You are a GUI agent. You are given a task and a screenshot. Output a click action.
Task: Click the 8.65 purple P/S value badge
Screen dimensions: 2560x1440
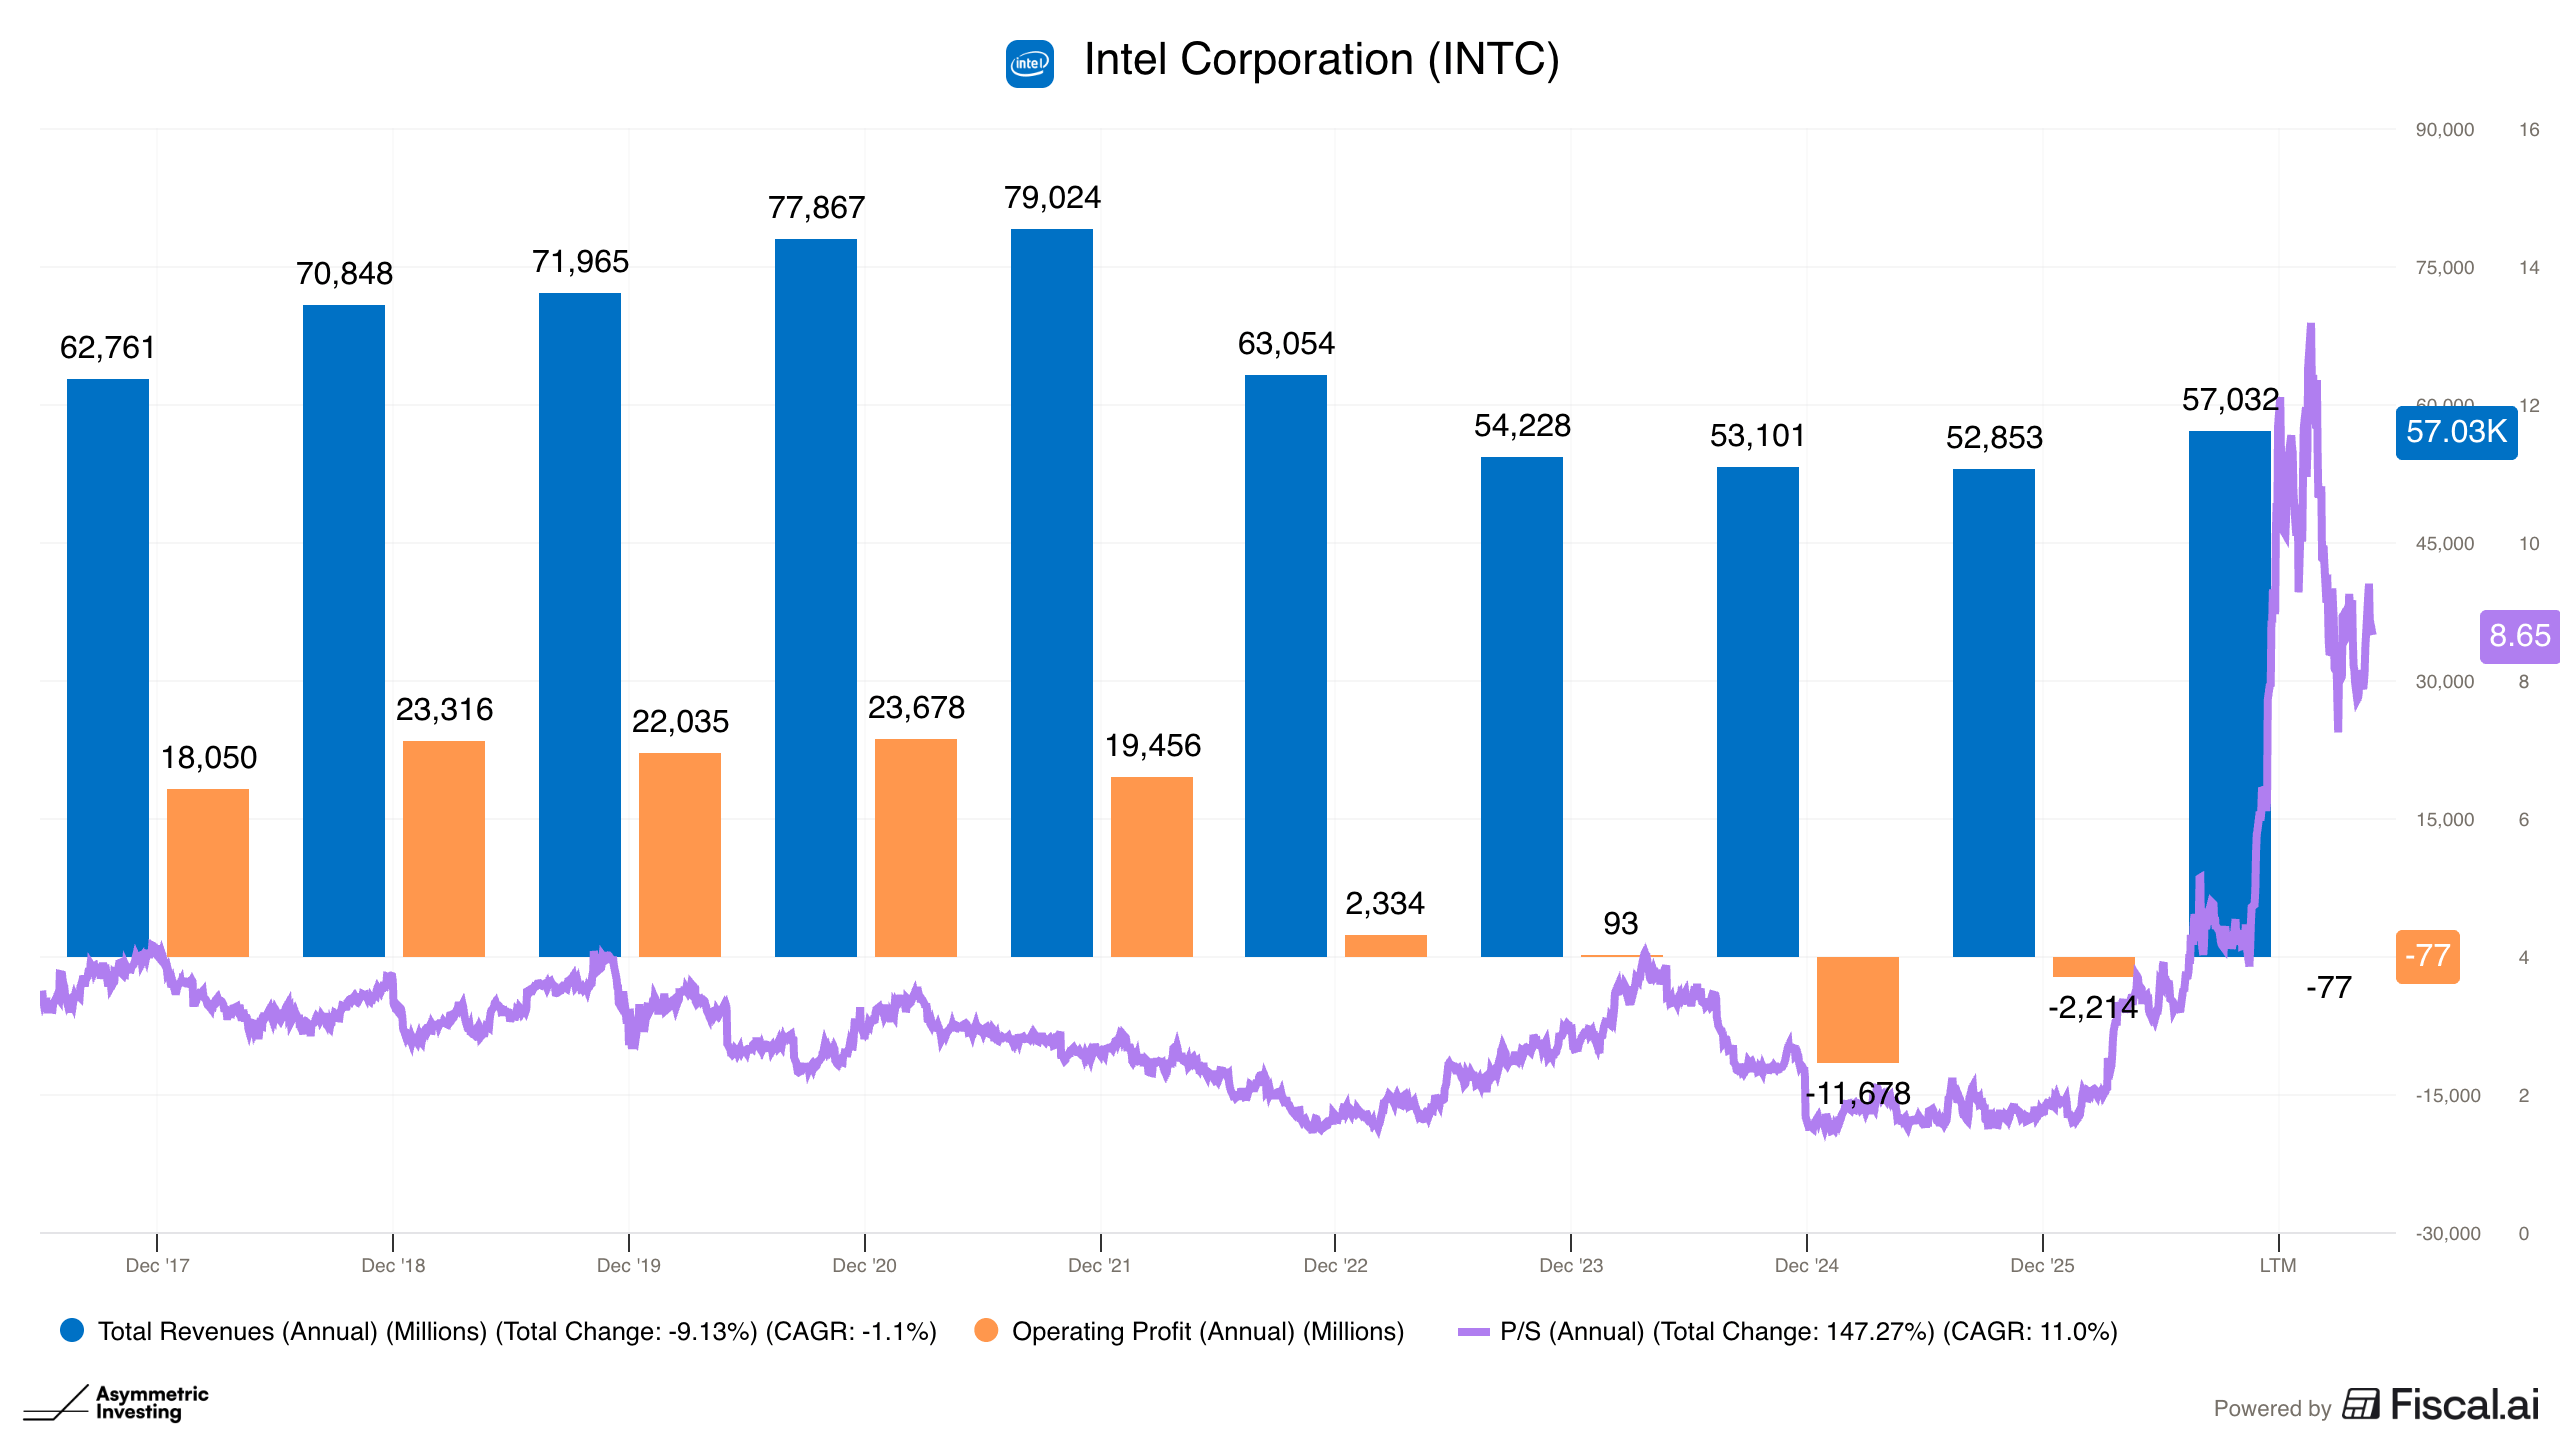tap(2519, 636)
